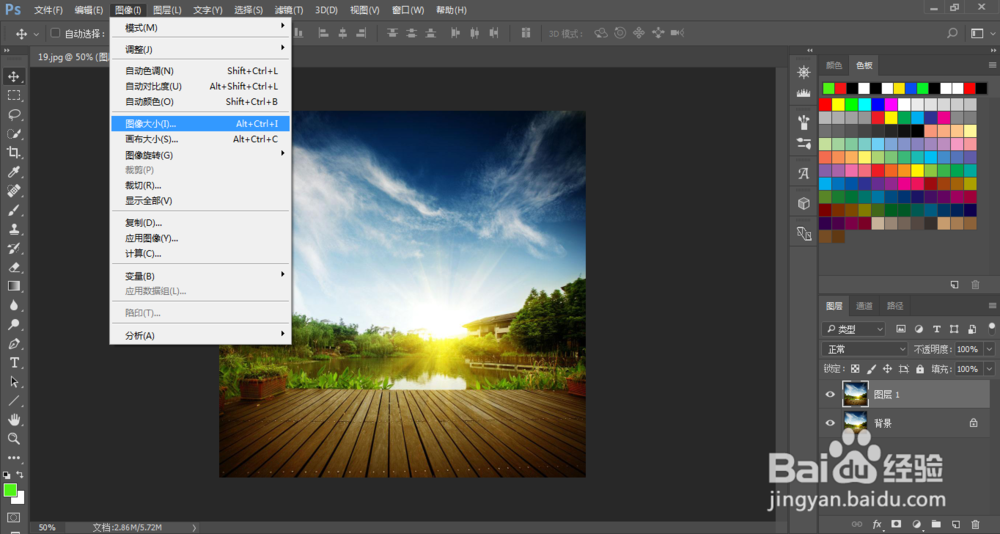Expand the 模式(M) submenu
This screenshot has width=1000, height=534.
point(200,27)
